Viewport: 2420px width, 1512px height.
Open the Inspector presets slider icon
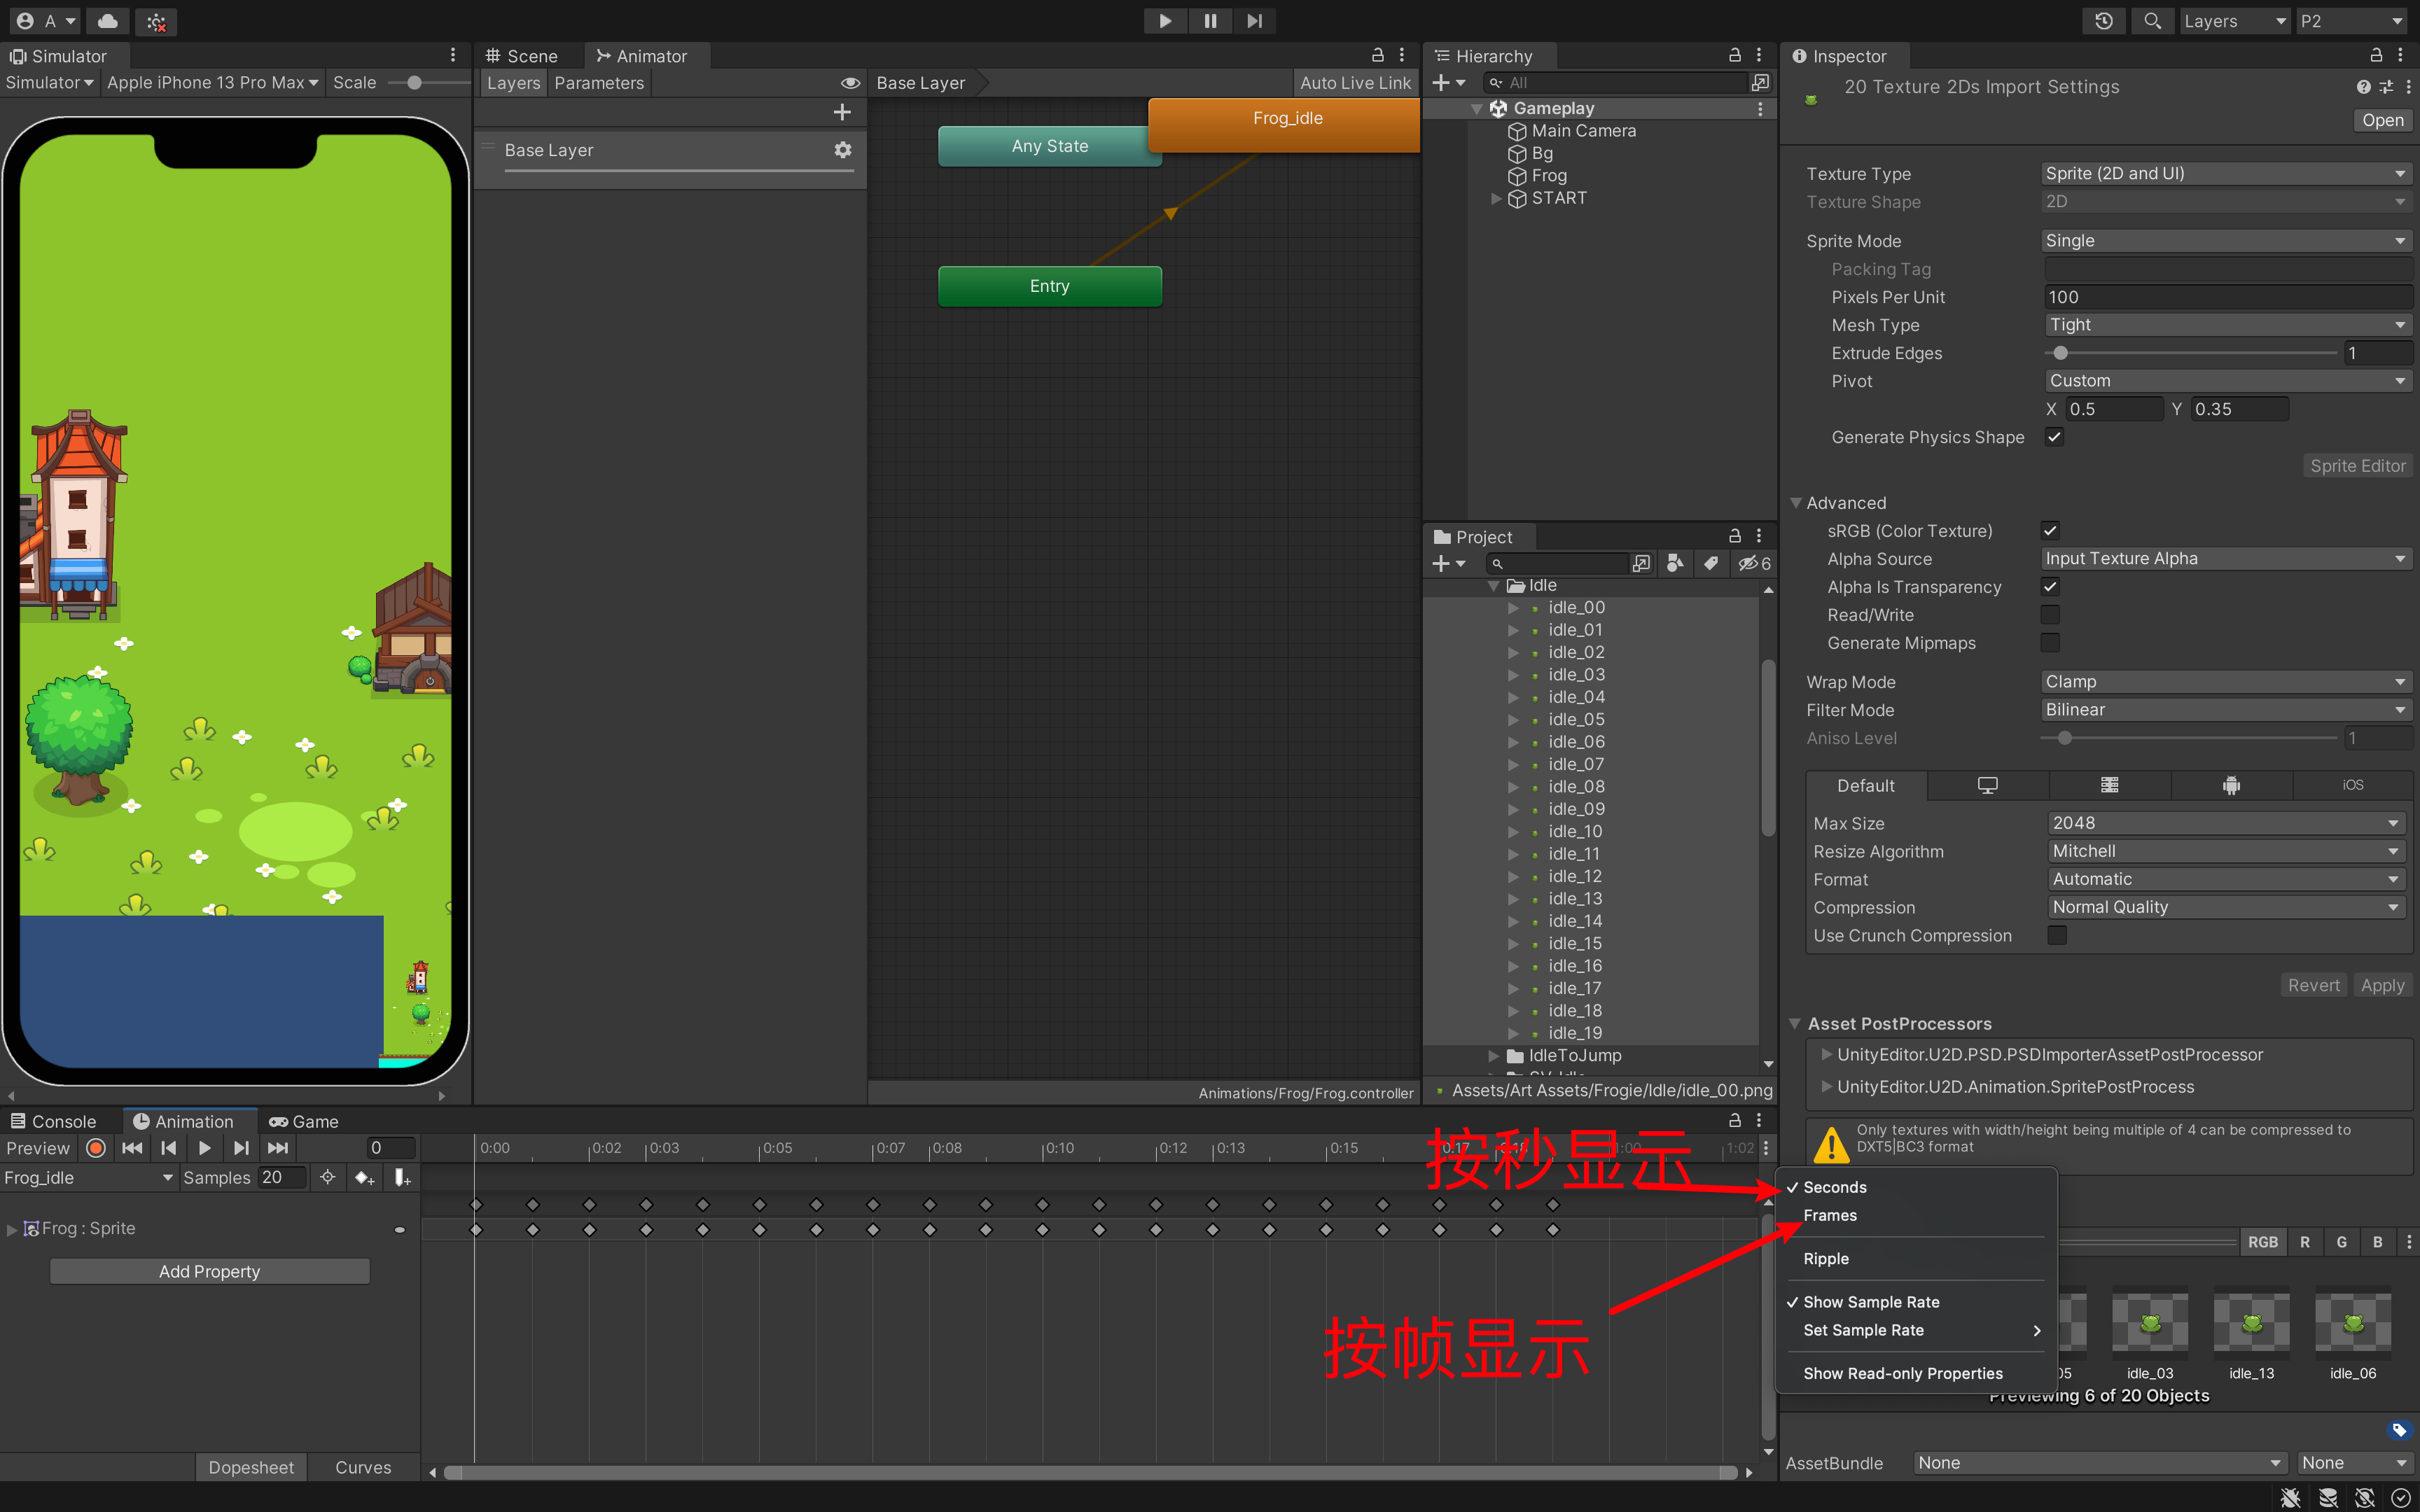point(2386,87)
